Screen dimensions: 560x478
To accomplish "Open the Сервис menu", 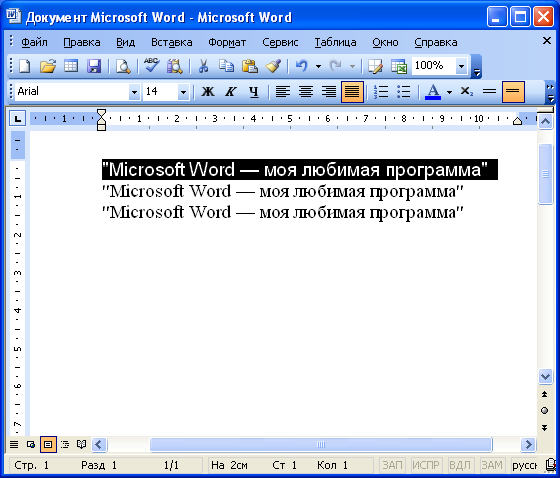I will point(280,42).
